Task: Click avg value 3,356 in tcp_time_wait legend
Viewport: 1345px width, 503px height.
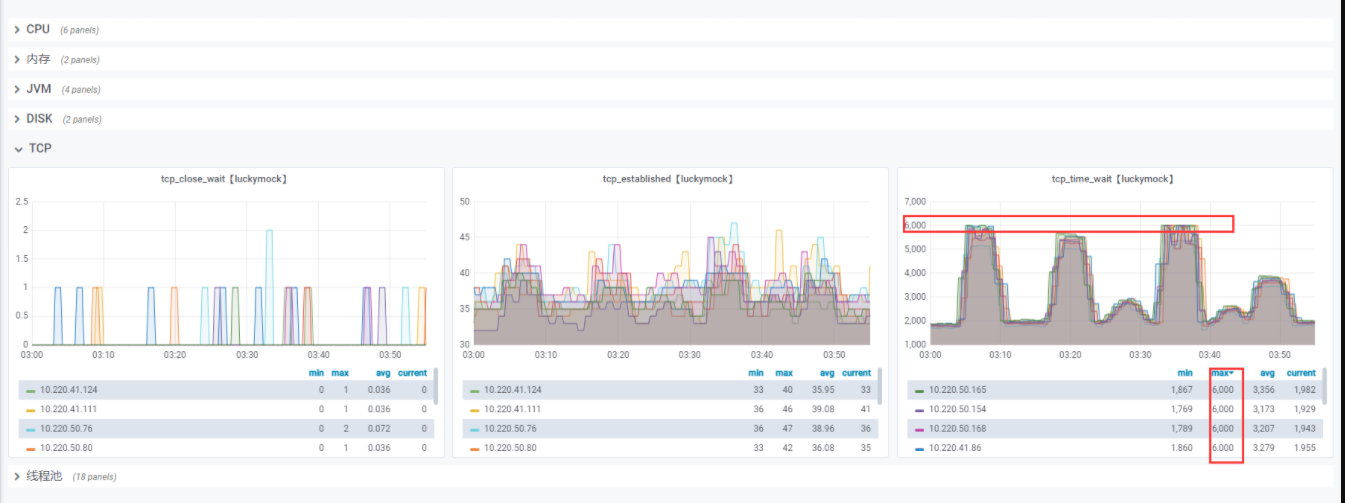Action: (1263, 390)
